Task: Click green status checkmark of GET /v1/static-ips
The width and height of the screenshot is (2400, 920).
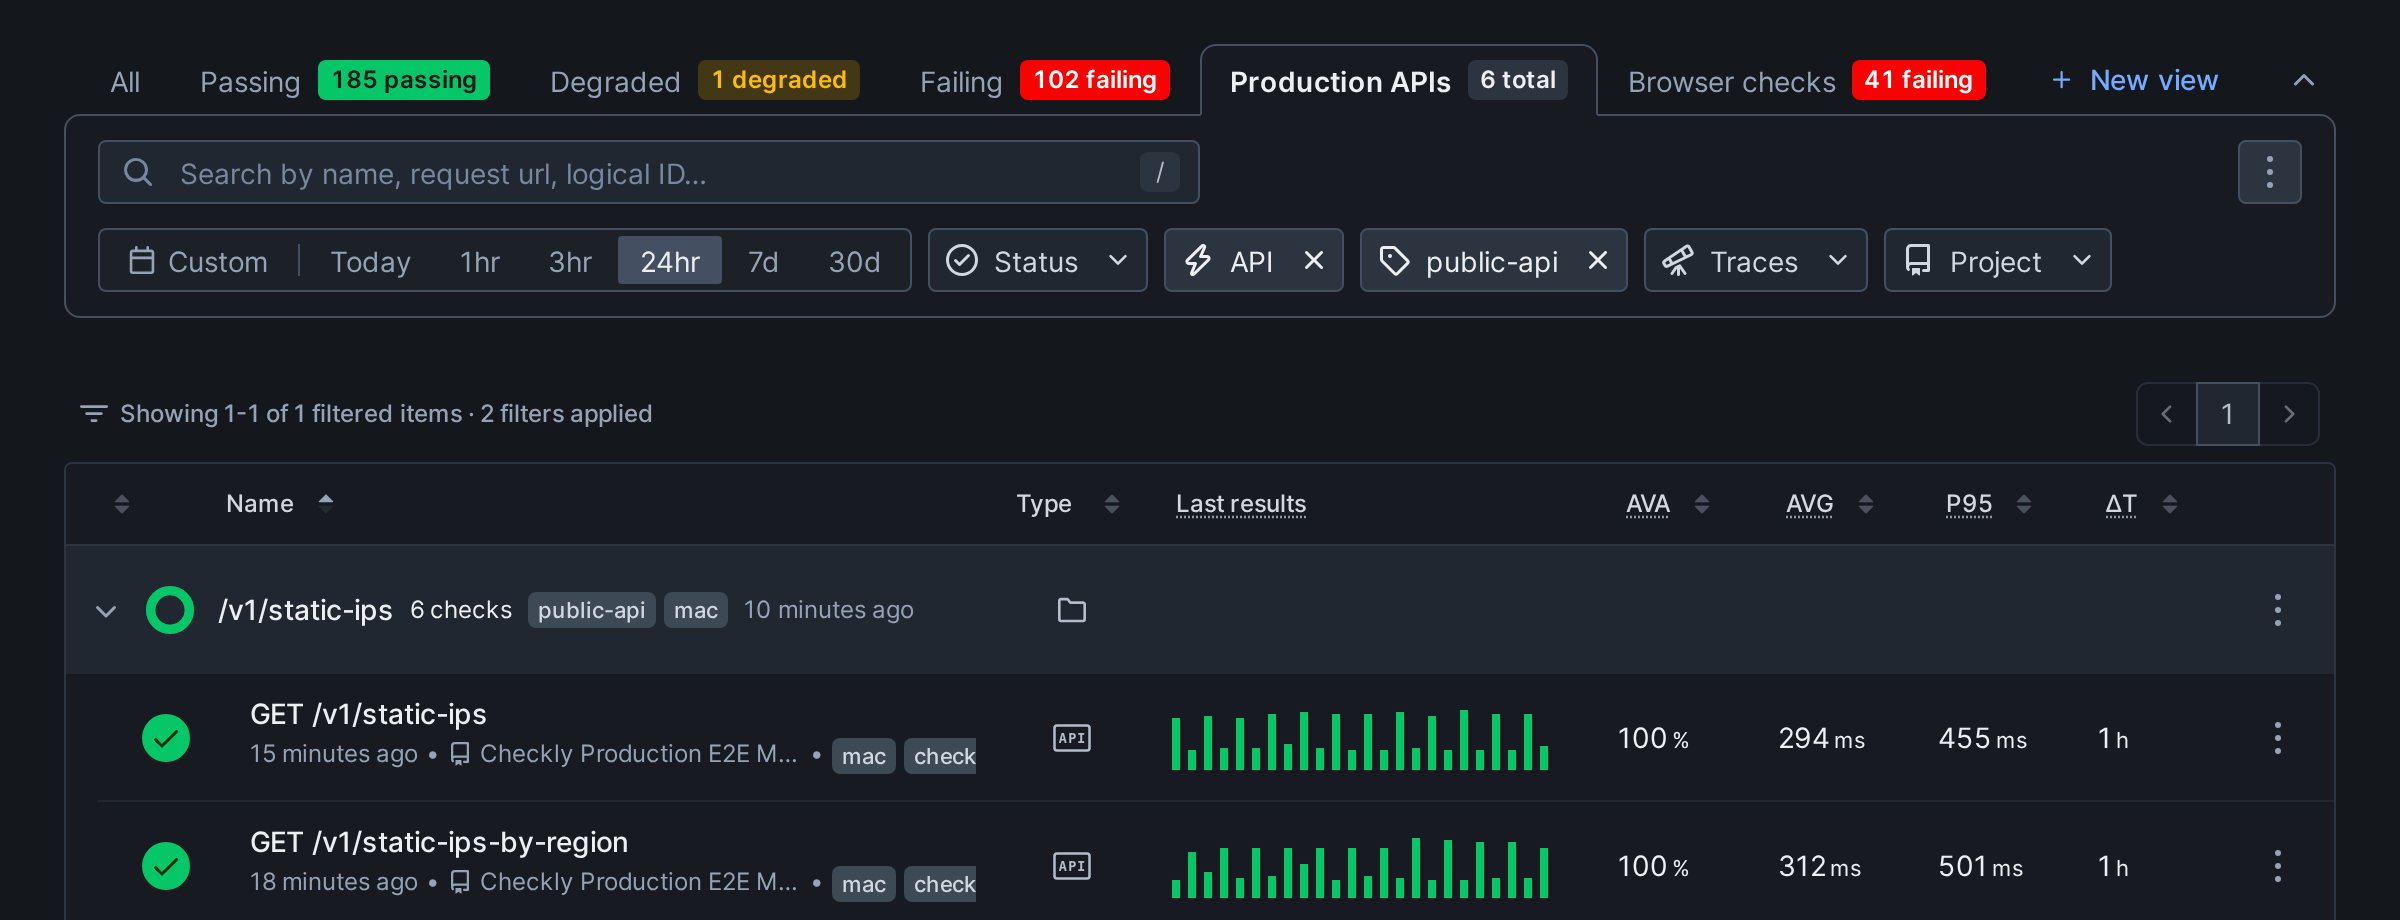Action: [166, 738]
